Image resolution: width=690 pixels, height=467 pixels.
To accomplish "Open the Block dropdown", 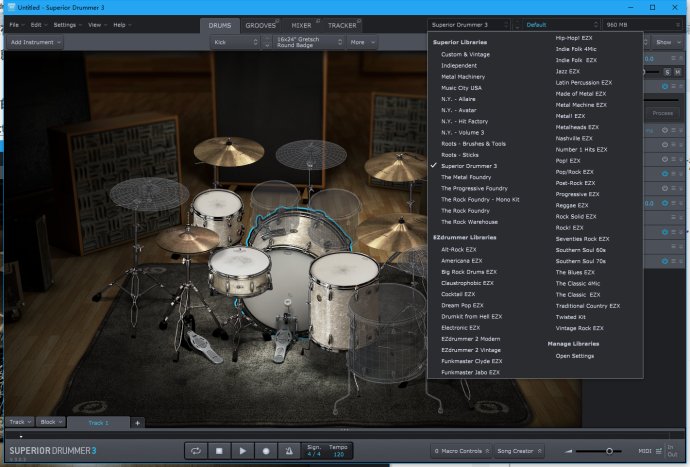I will 51,422.
